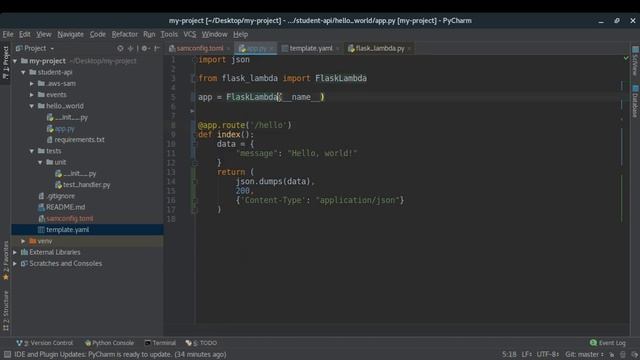640x360 pixels.
Task: Open the Run menu
Action: pyautogui.click(x=149, y=34)
